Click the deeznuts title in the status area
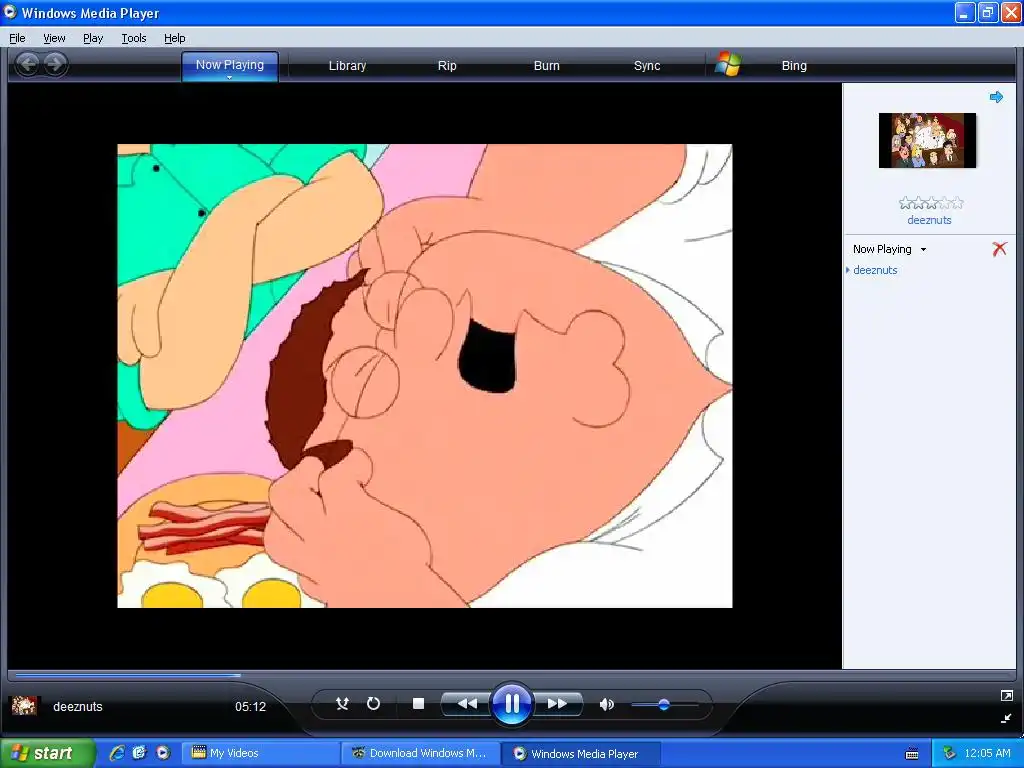 pyautogui.click(x=78, y=707)
